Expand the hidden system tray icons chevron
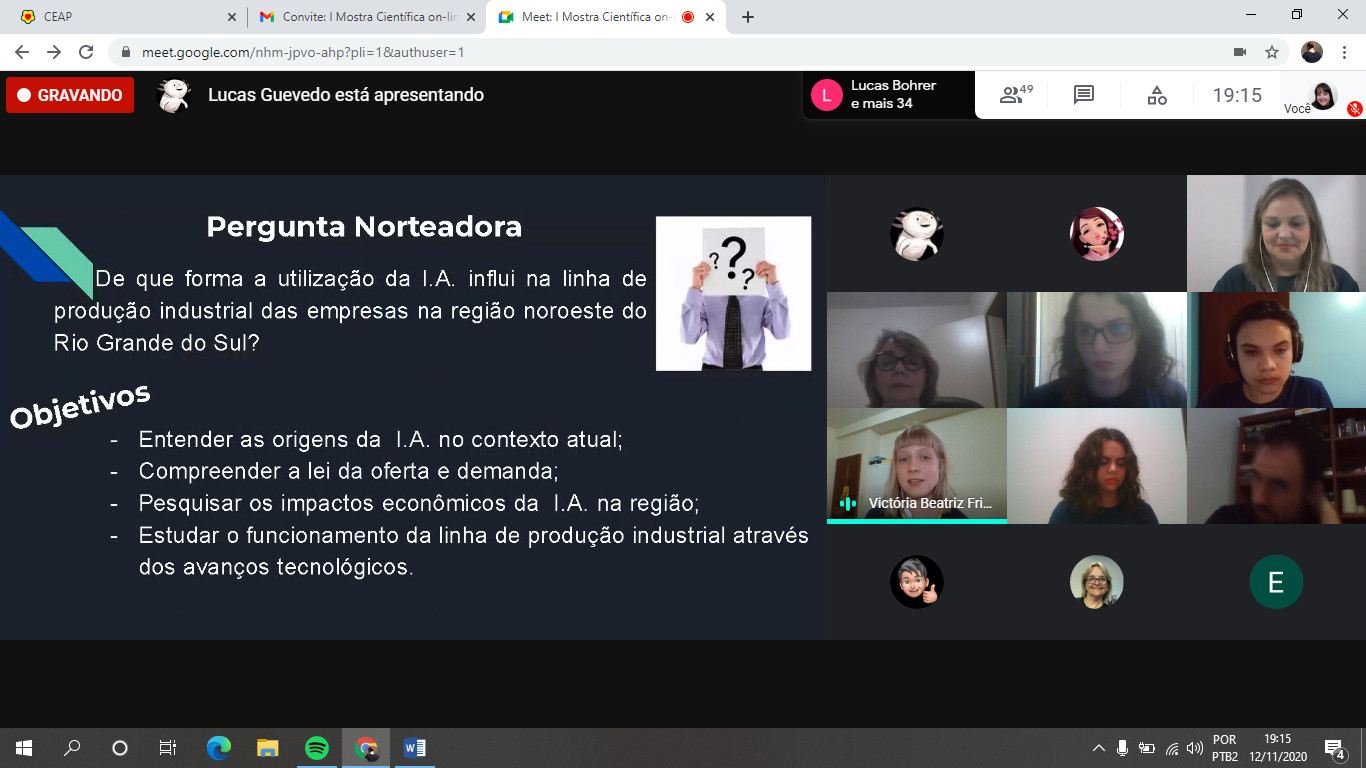 pos(1098,748)
